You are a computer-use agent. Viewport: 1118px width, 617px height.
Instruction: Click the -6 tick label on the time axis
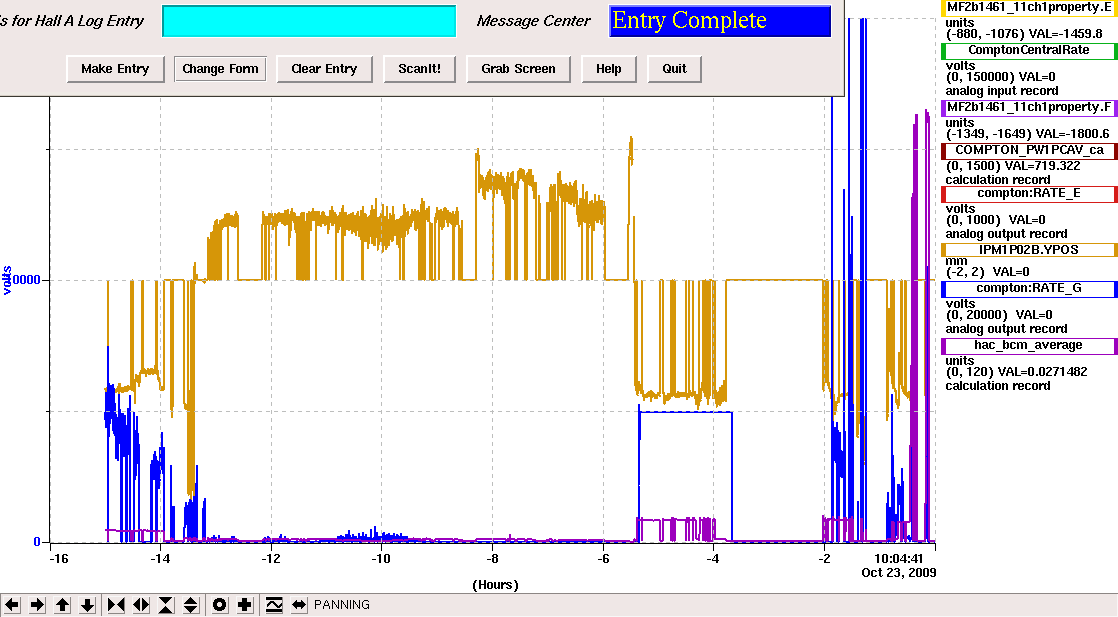coord(602,559)
